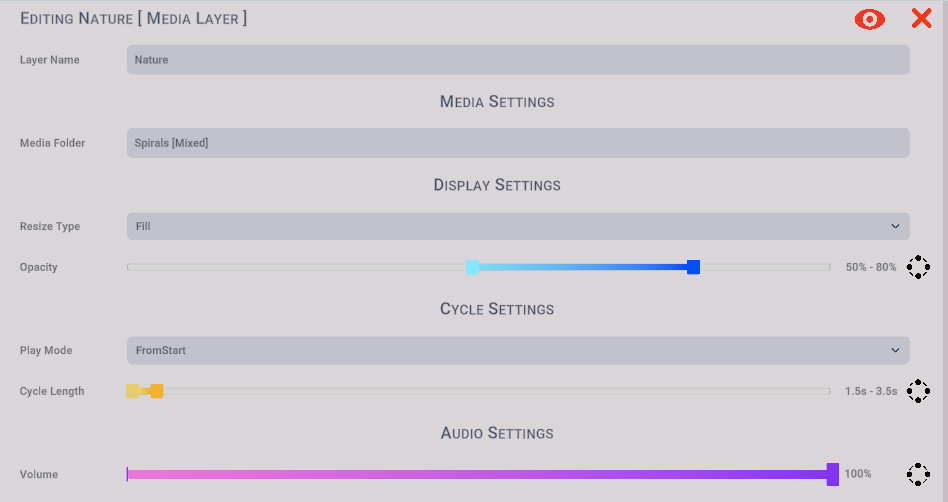
Task: Click the chevron arrow on Play Mode
Action: pyautogui.click(x=895, y=350)
